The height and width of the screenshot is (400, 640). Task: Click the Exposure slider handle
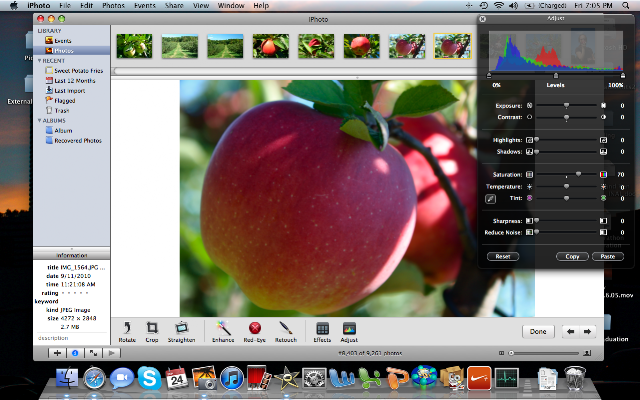[566, 106]
